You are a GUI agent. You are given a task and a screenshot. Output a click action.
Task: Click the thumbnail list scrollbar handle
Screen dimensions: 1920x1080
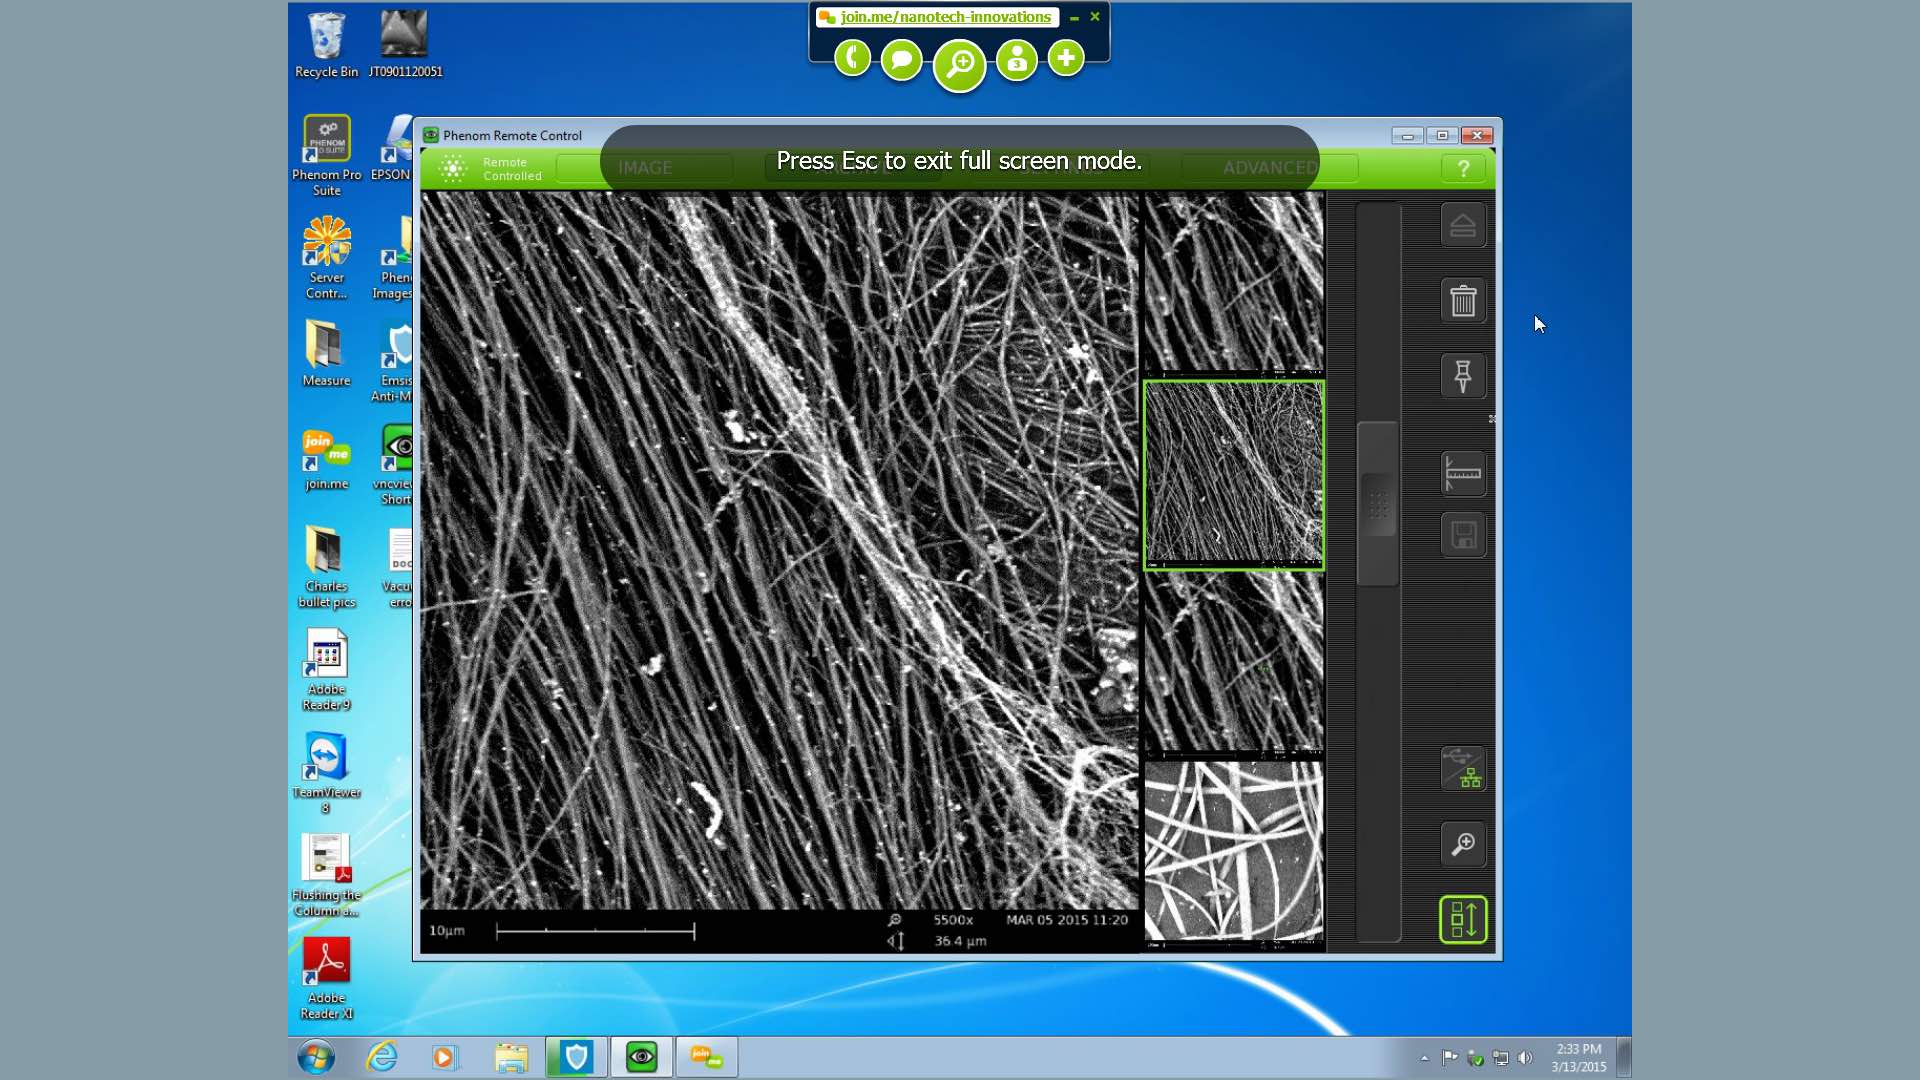coord(1378,504)
